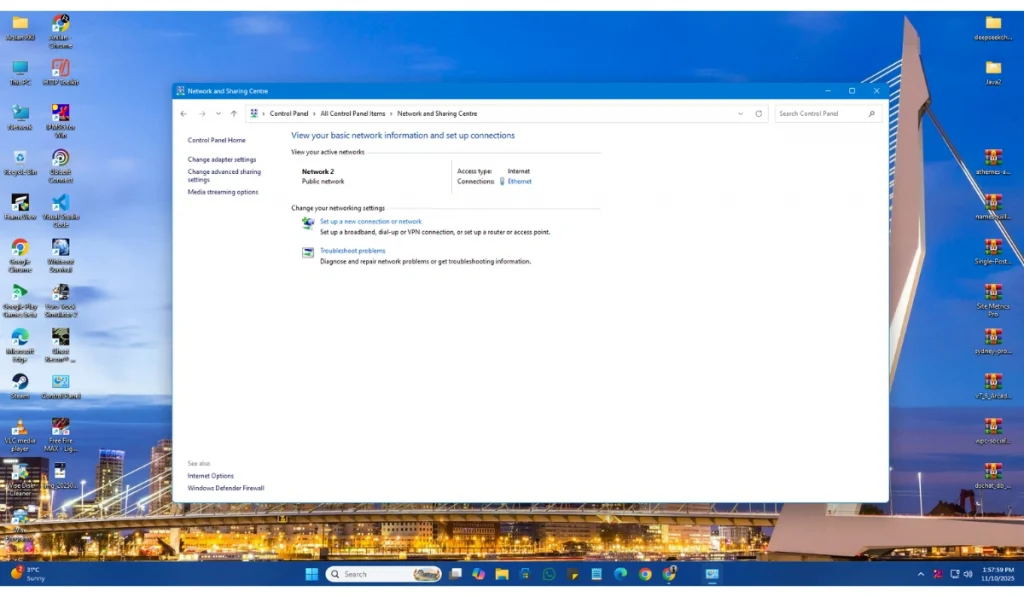This screenshot has height=597, width=1024.
Task: Show hidden system tray icons
Action: (921, 574)
